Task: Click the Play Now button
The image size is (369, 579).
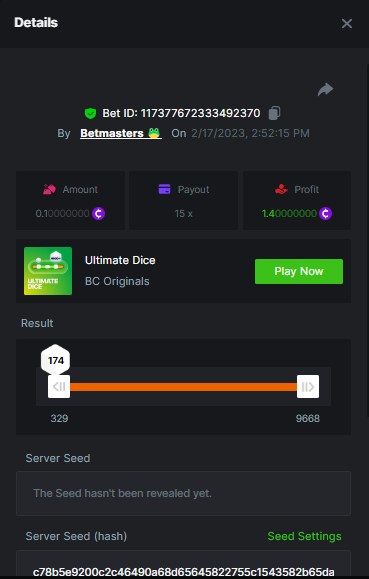Action: click(x=299, y=271)
